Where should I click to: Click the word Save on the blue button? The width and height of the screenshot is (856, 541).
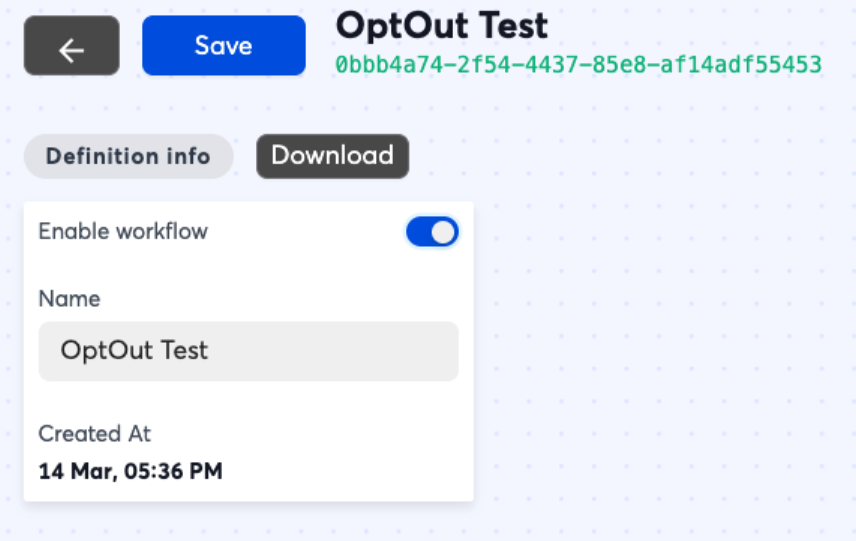223,46
